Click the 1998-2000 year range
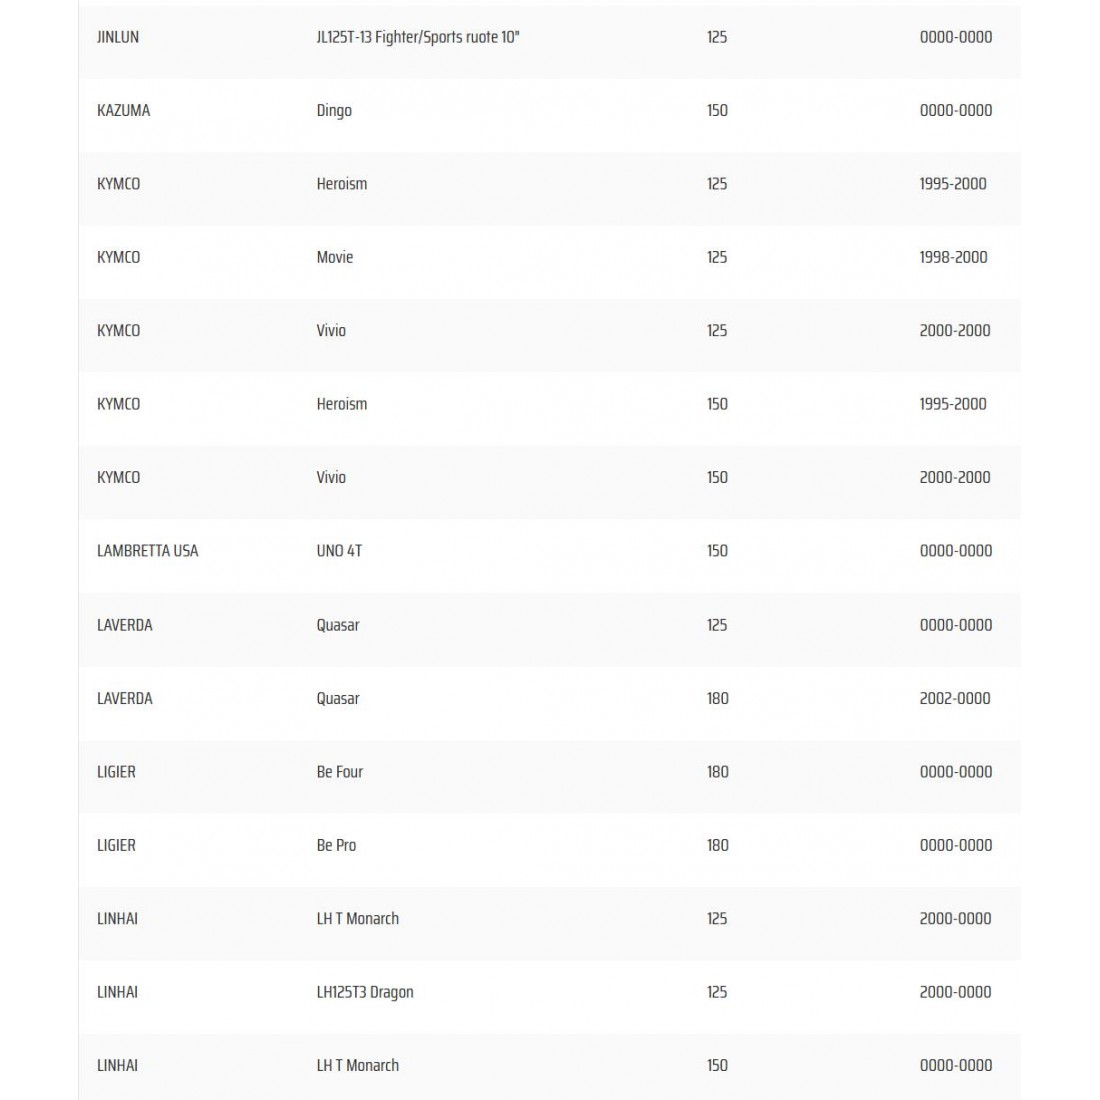The height and width of the screenshot is (1100, 1100). coord(953,257)
